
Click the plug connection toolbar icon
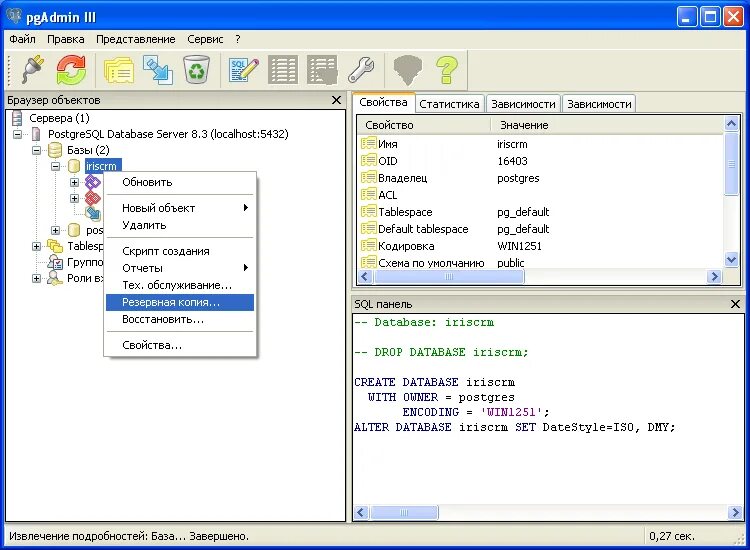[33, 70]
